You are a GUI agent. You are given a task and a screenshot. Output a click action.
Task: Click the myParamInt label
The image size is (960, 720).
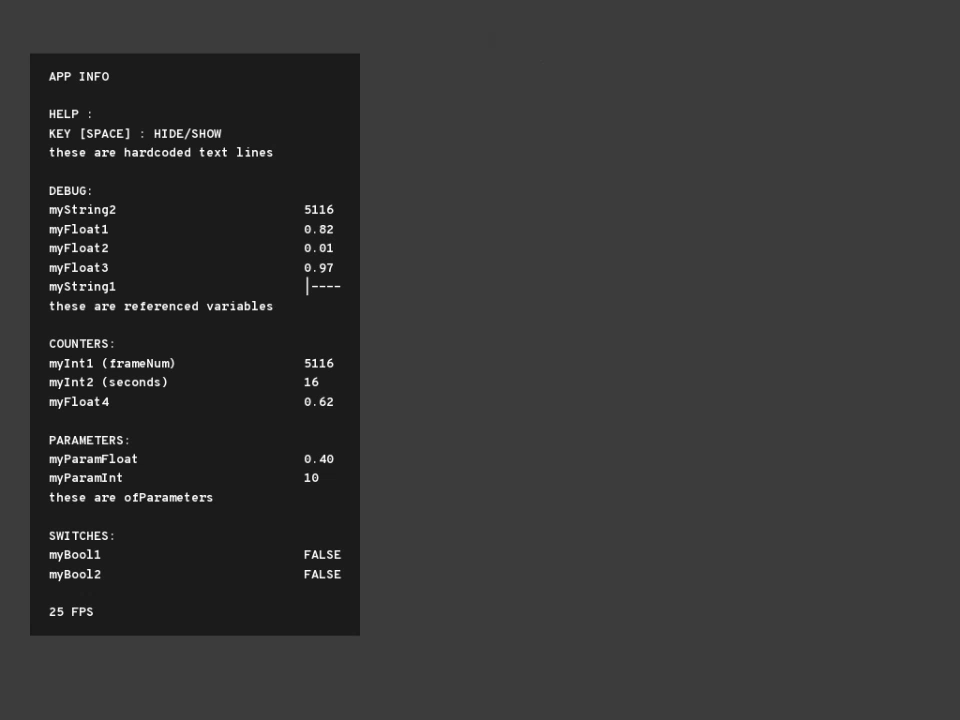(86, 478)
